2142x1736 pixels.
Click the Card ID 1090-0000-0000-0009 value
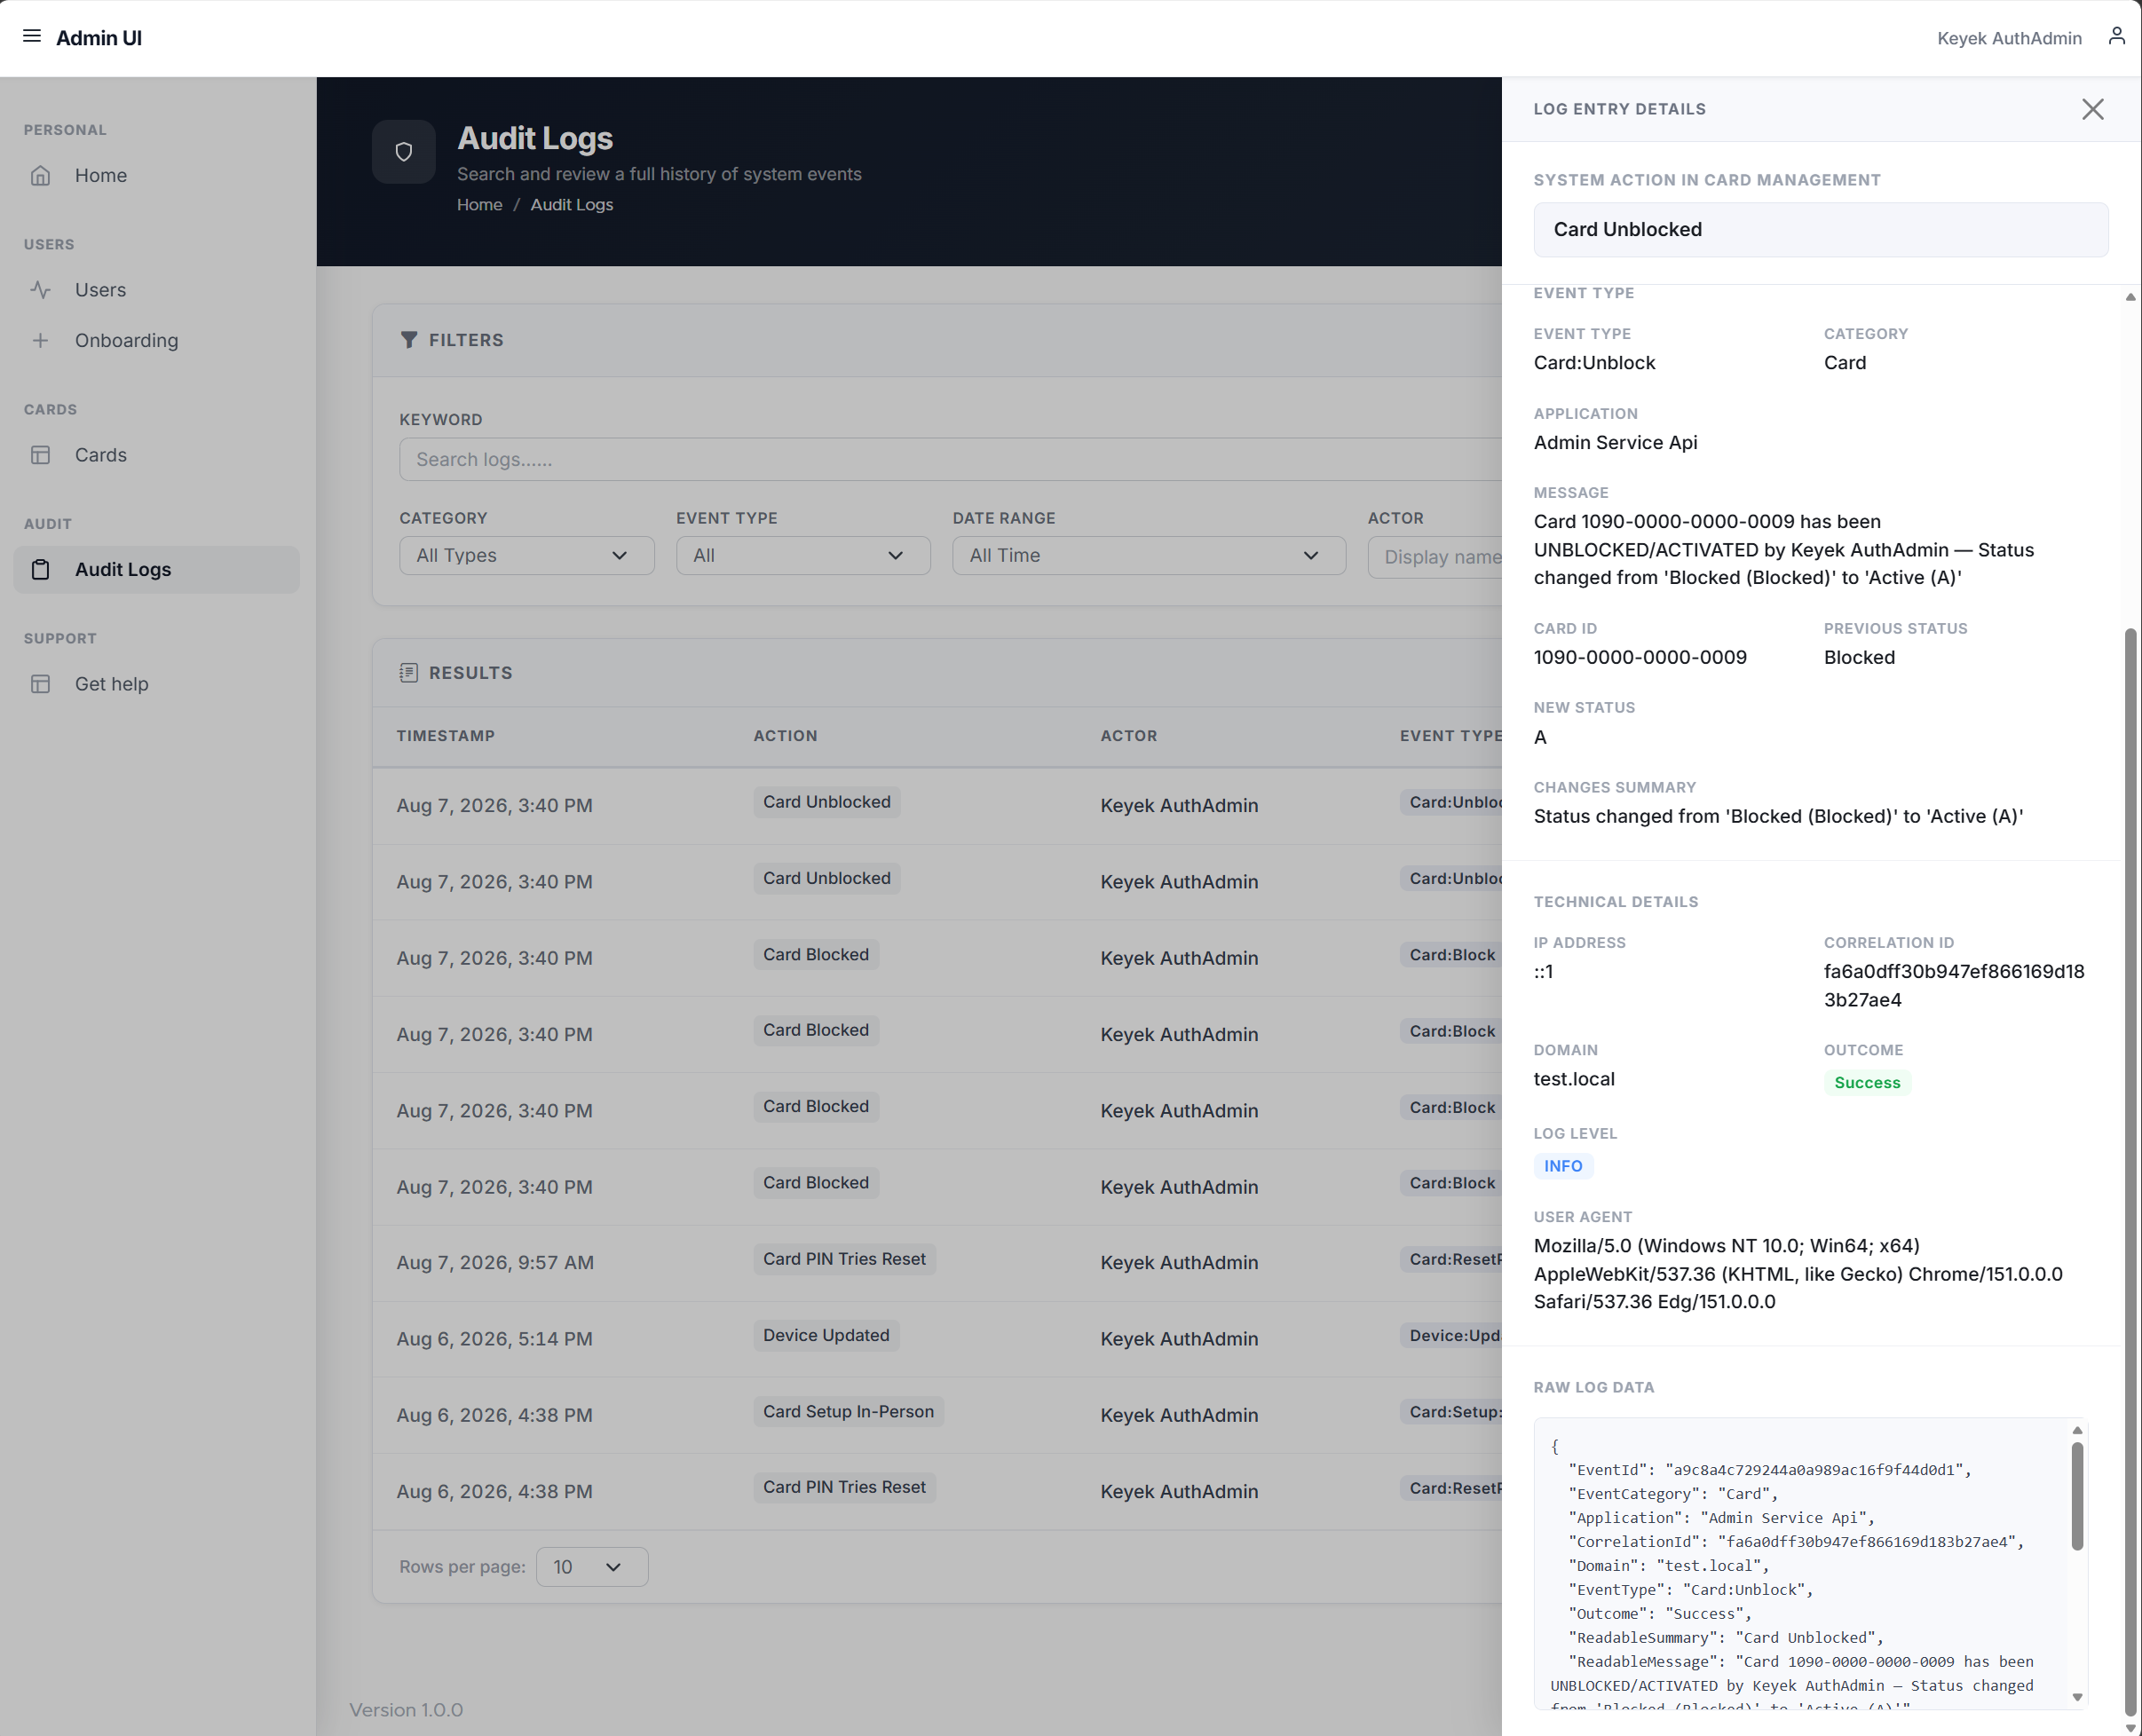pyautogui.click(x=1640, y=658)
